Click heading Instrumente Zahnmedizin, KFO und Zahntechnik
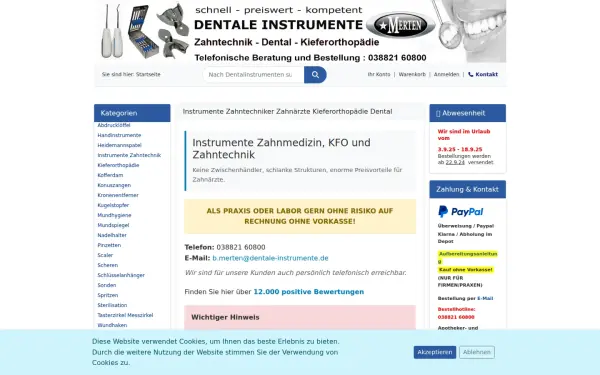Image resolution: width=600 pixels, height=375 pixels. pos(281,148)
